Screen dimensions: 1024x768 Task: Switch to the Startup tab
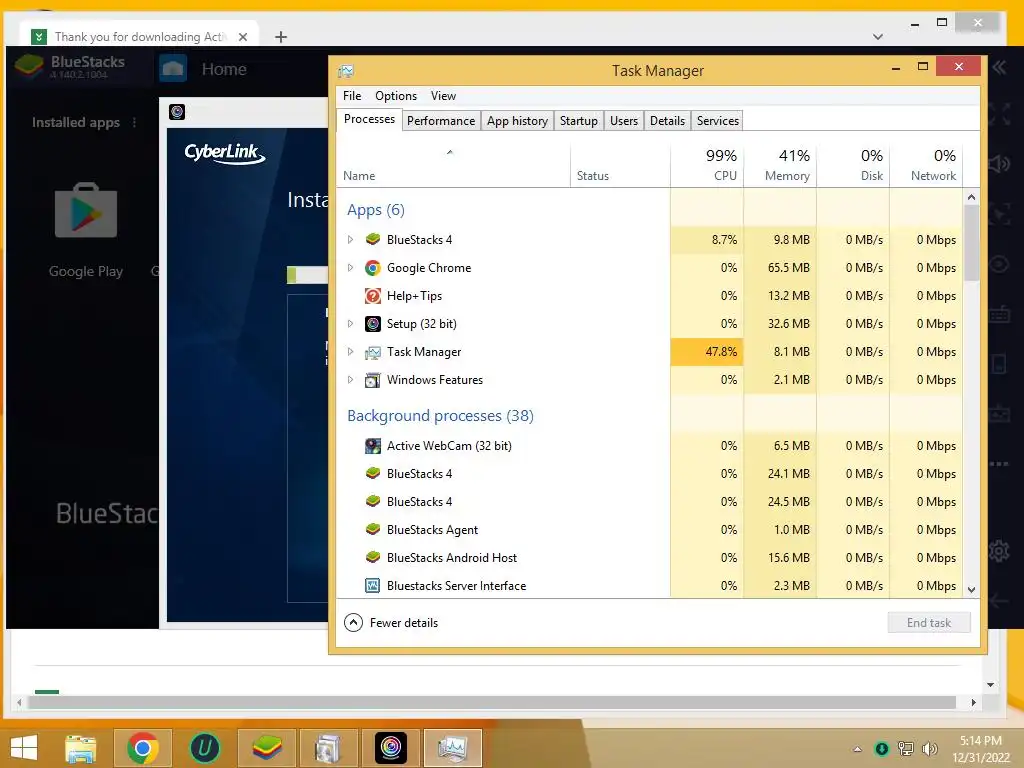(579, 121)
